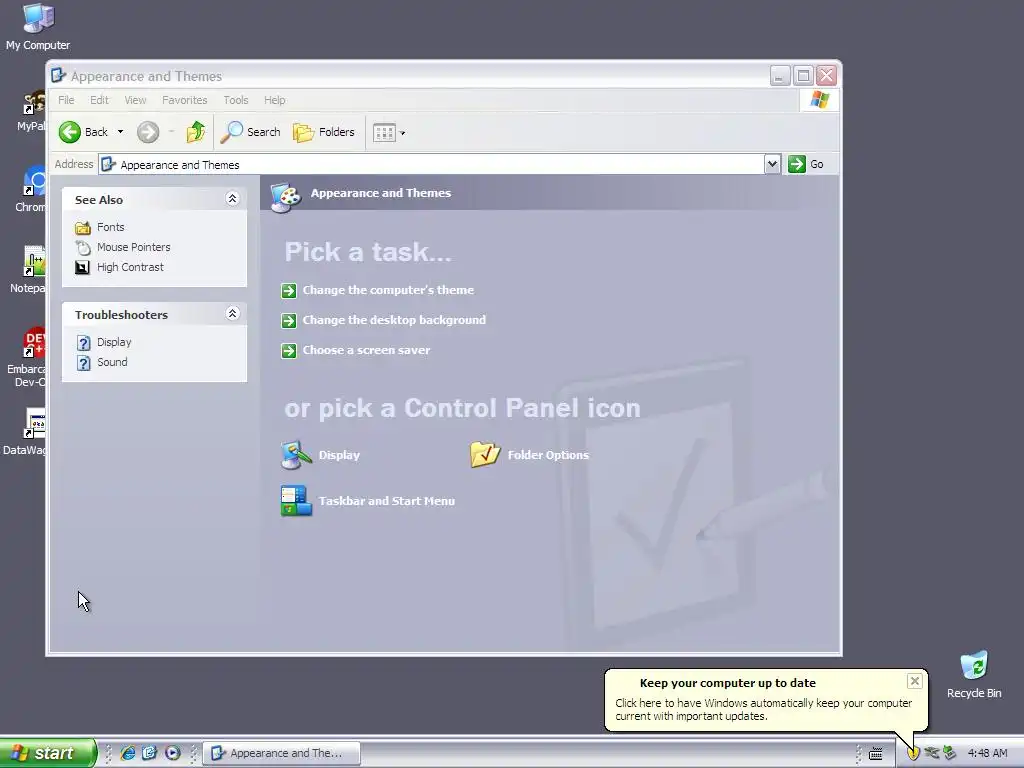Open Mouse Pointers from See Also
Screen dimensions: 1024x768
[82, 248]
